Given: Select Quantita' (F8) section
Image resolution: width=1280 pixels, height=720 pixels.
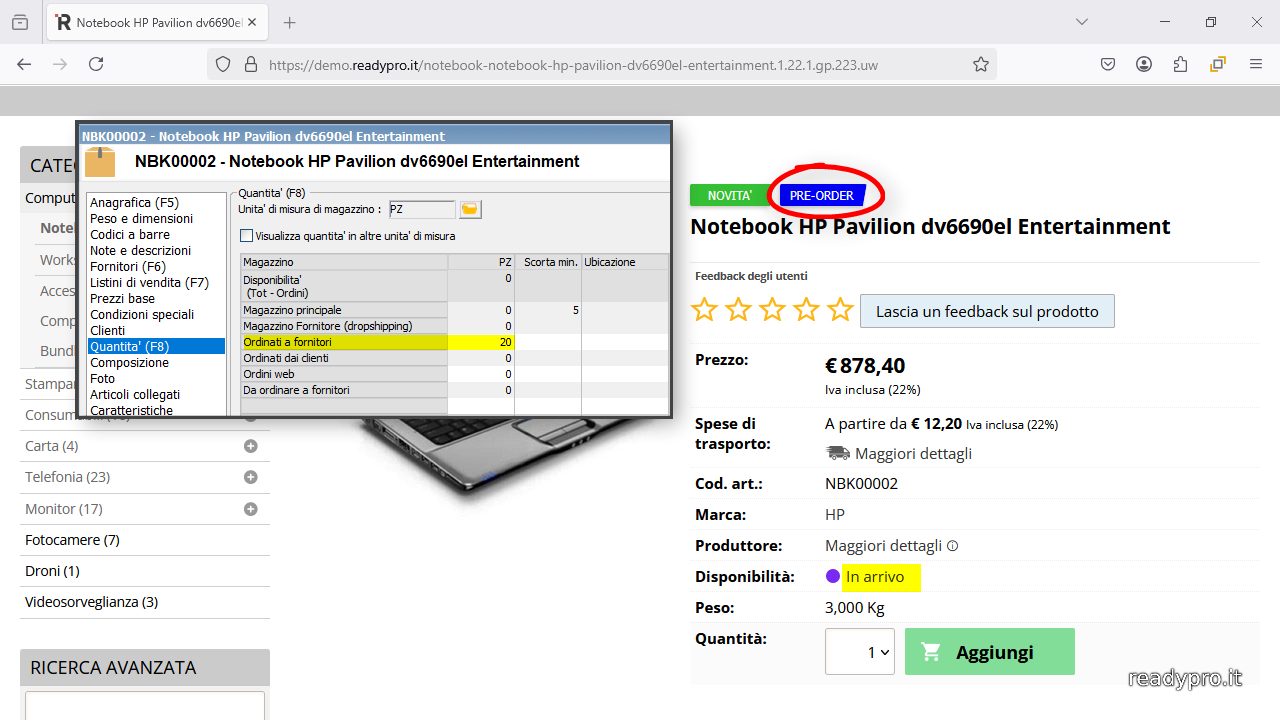Looking at the screenshot, I should [x=155, y=346].
